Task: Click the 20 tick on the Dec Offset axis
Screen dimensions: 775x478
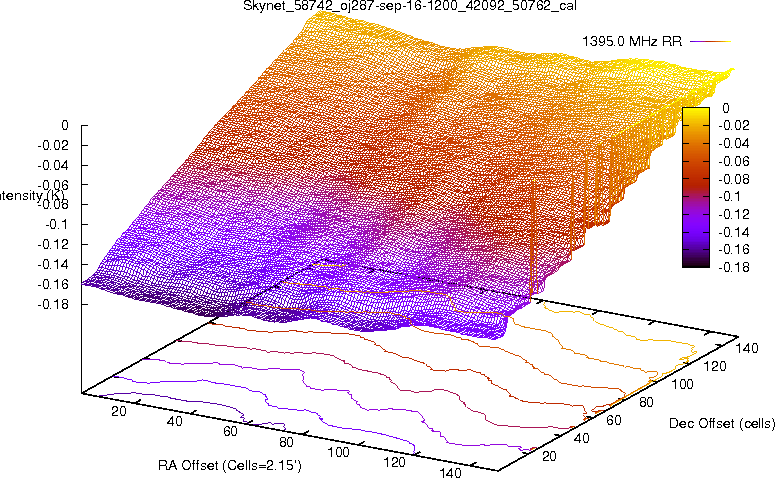Action: 549,456
